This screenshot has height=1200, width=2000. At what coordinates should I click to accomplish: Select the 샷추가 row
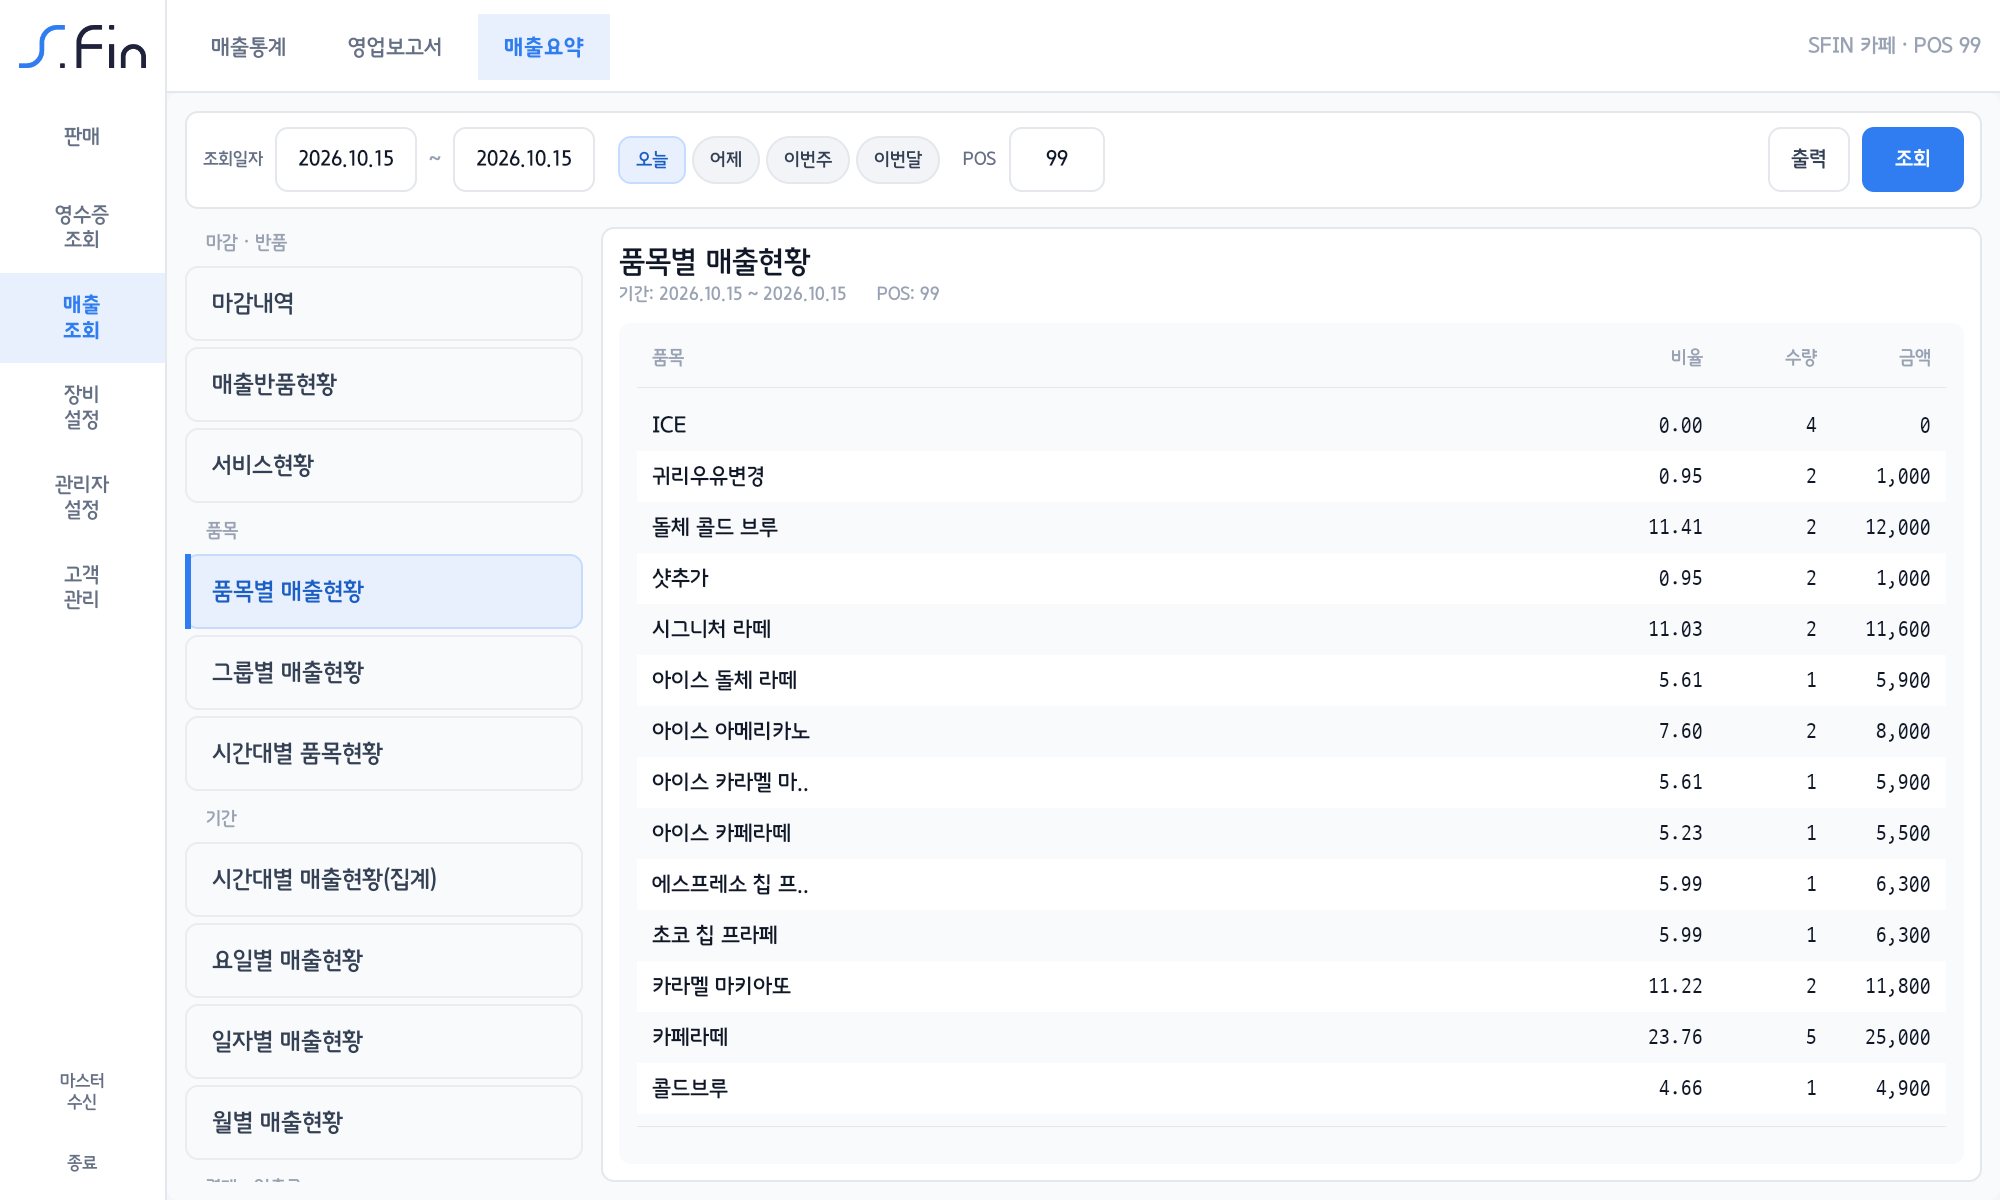[x=1291, y=578]
